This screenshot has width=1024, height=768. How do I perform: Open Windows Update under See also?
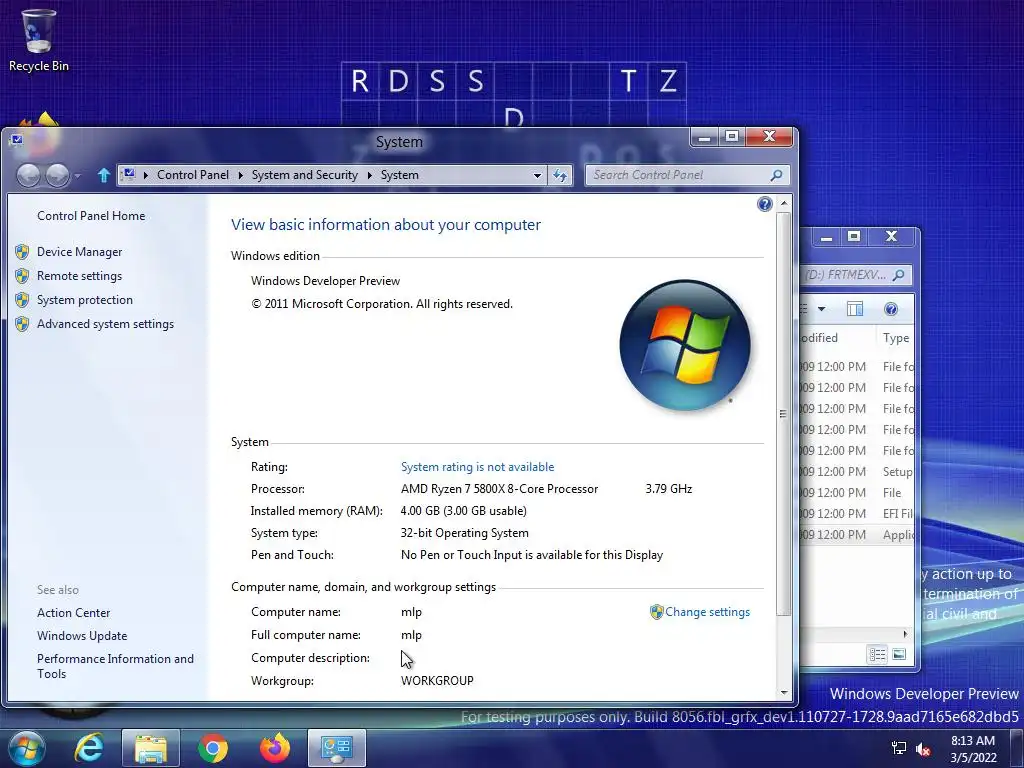pyautogui.click(x=82, y=636)
